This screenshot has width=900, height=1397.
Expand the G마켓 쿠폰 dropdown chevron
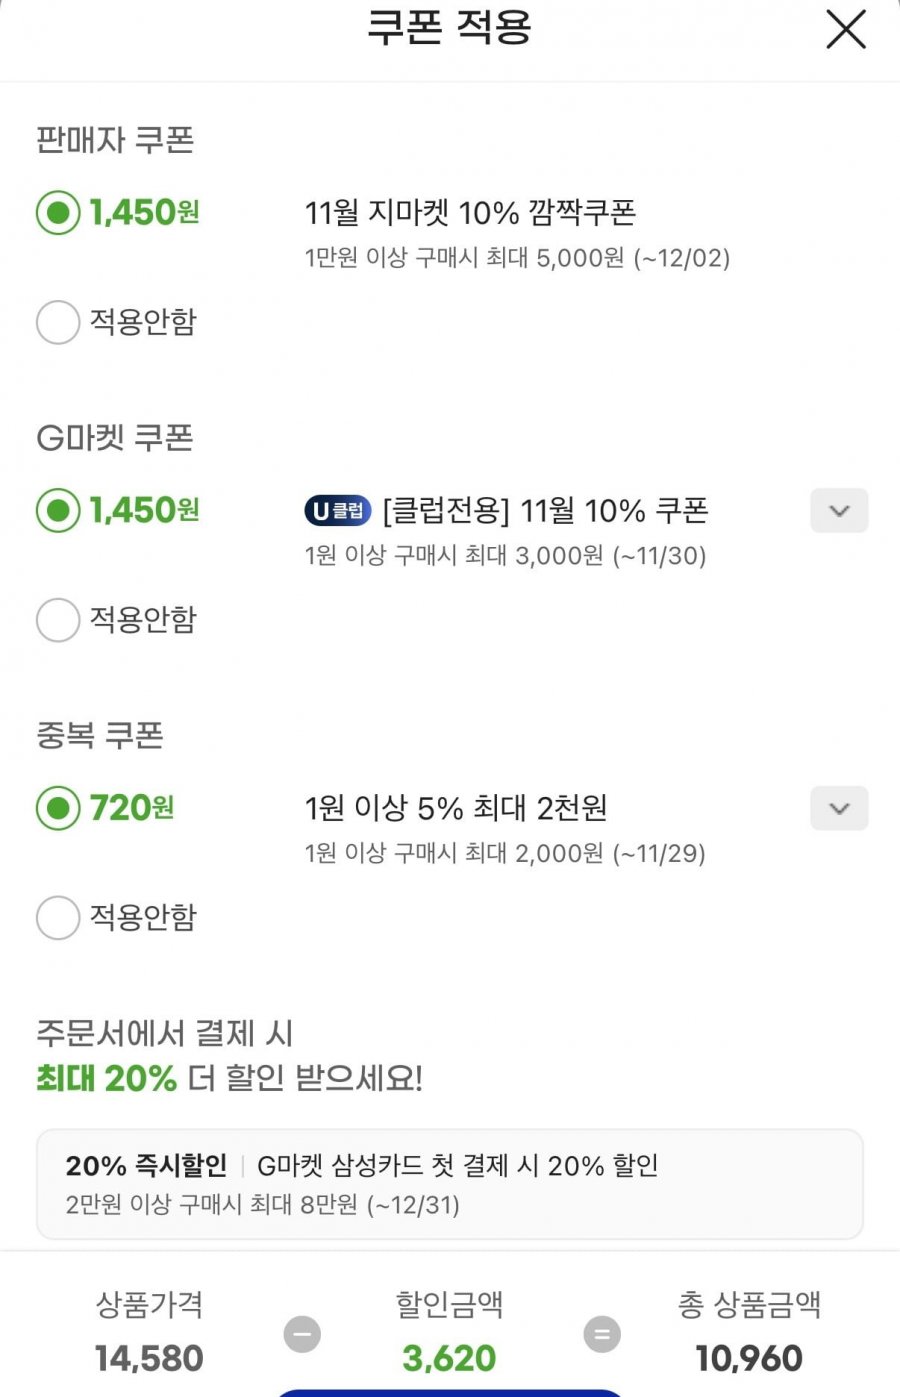tap(839, 511)
